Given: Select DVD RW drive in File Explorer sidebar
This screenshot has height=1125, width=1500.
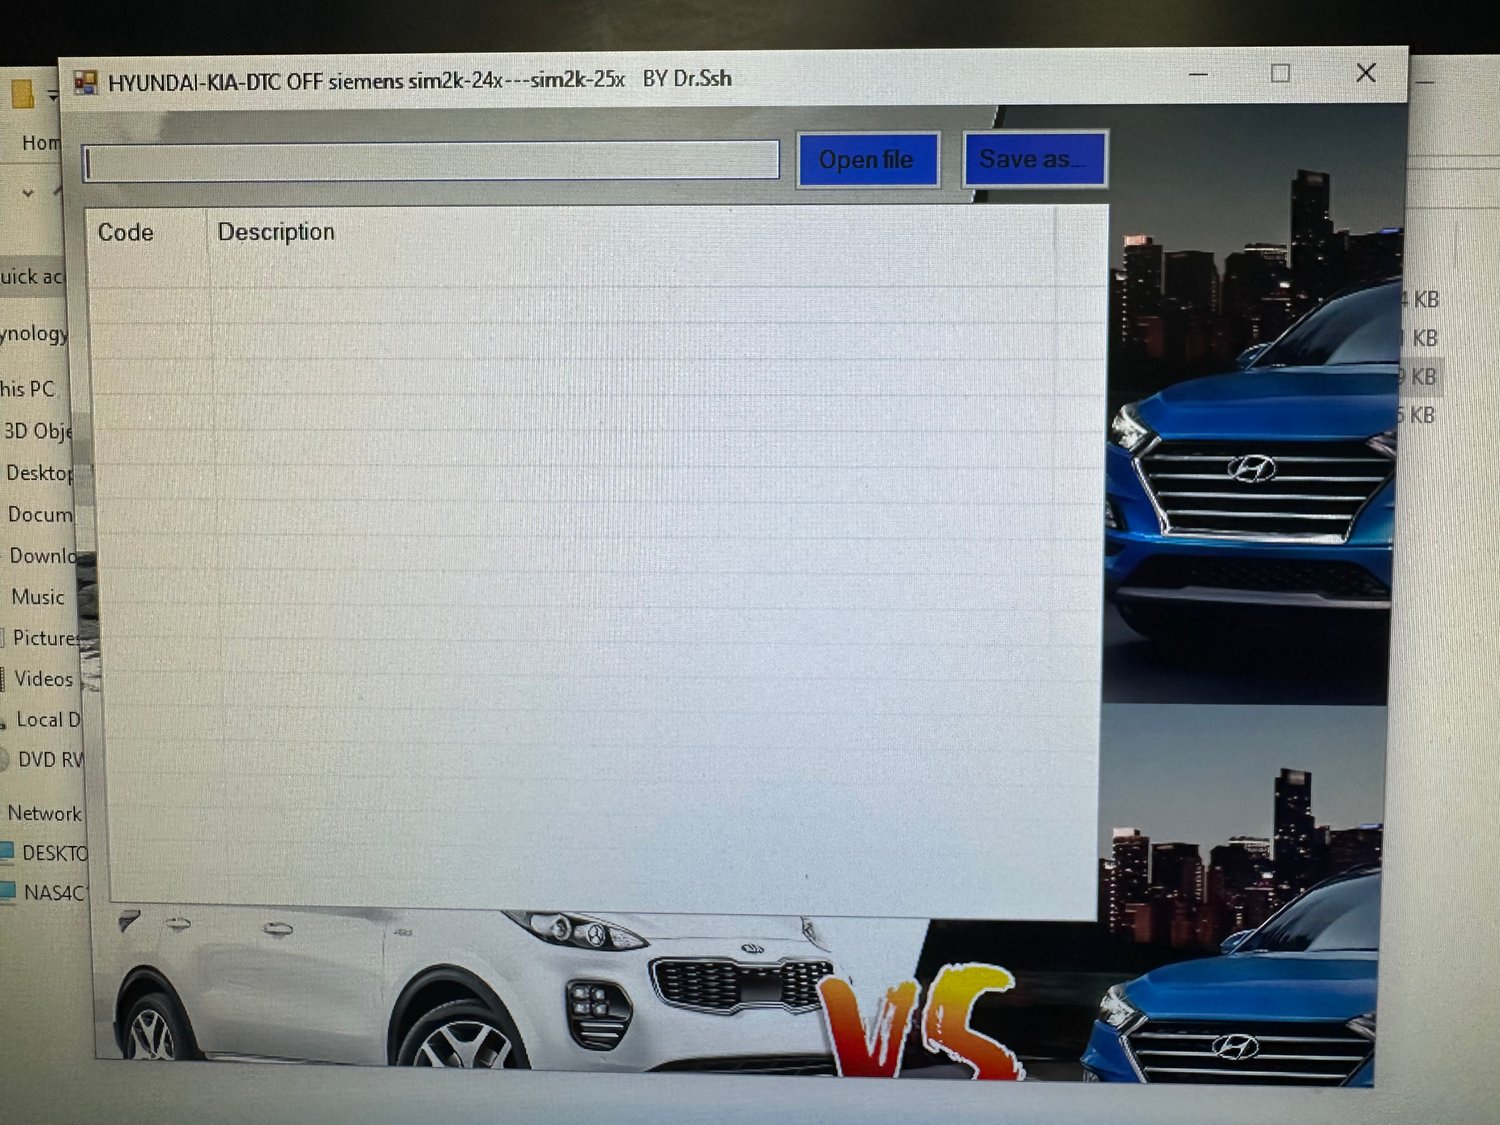Looking at the screenshot, I should [50, 760].
